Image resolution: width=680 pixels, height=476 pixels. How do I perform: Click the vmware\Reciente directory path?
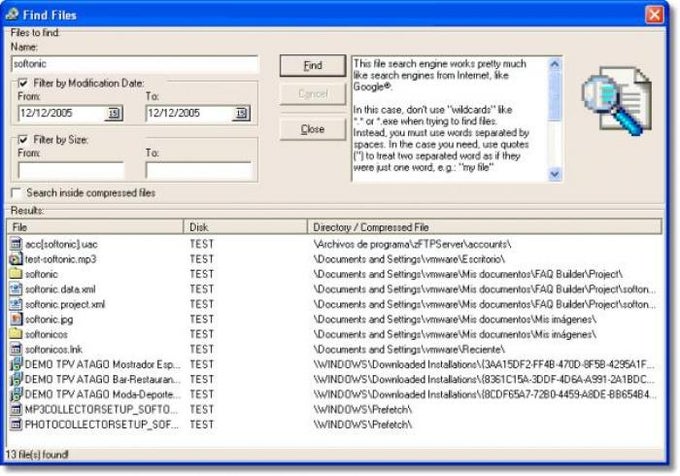409,349
